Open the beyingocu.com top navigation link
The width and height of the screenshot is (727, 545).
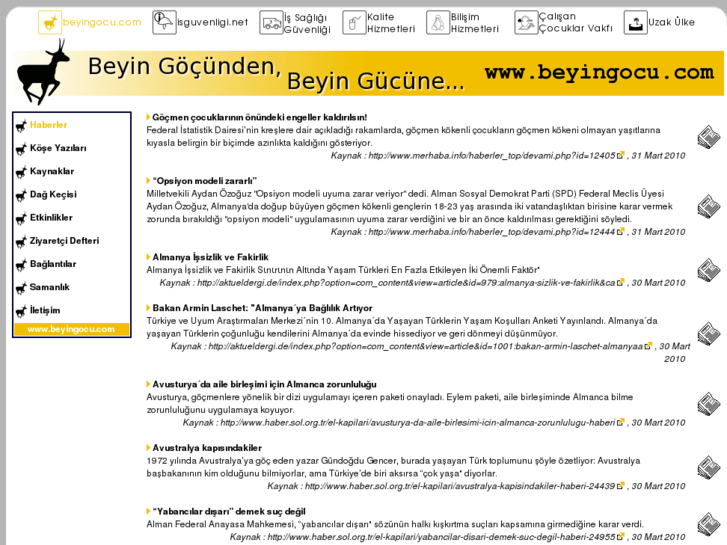coord(102,22)
